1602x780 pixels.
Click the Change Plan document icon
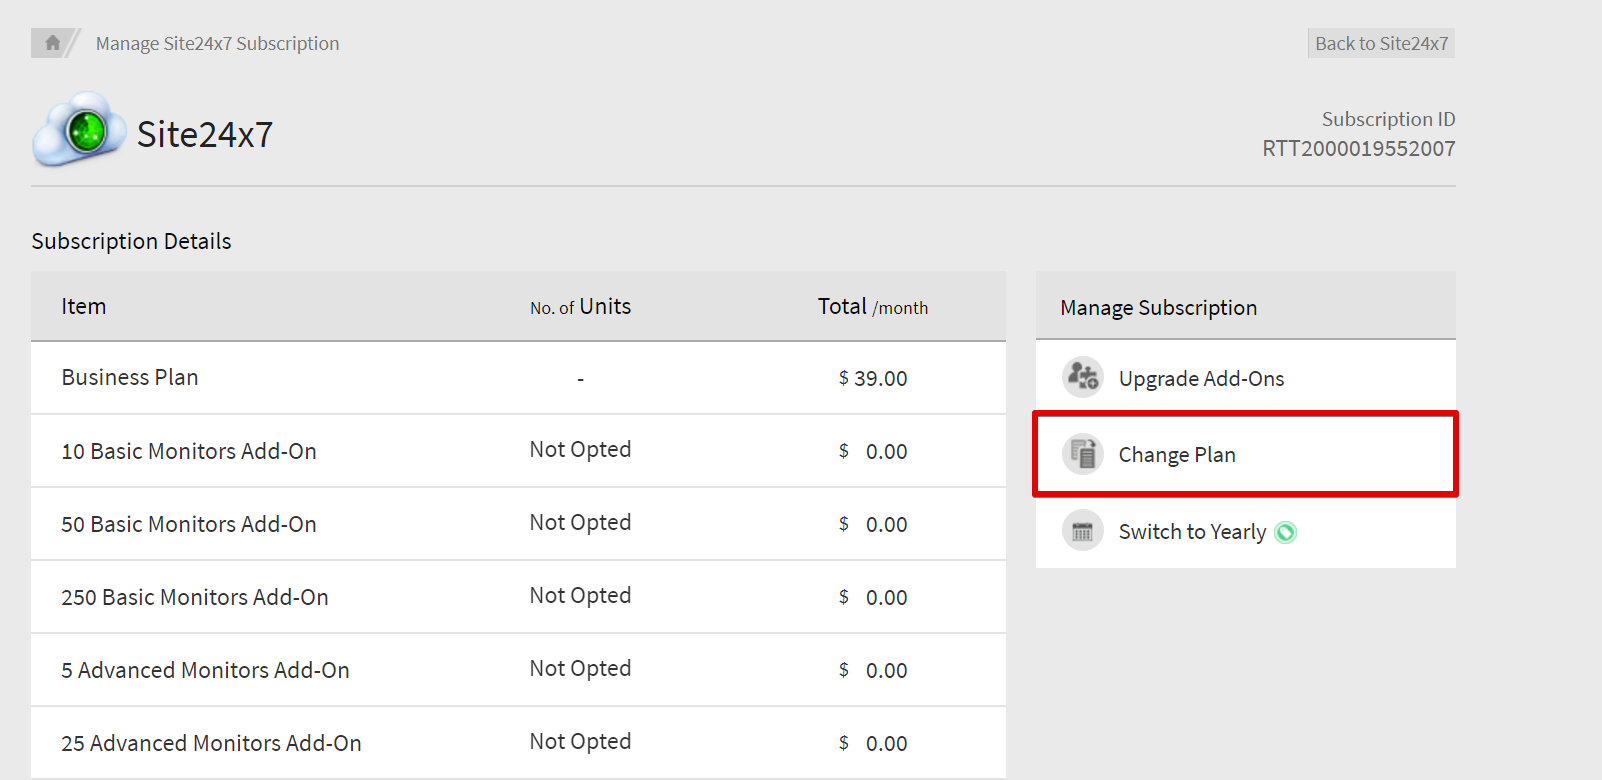(x=1082, y=454)
